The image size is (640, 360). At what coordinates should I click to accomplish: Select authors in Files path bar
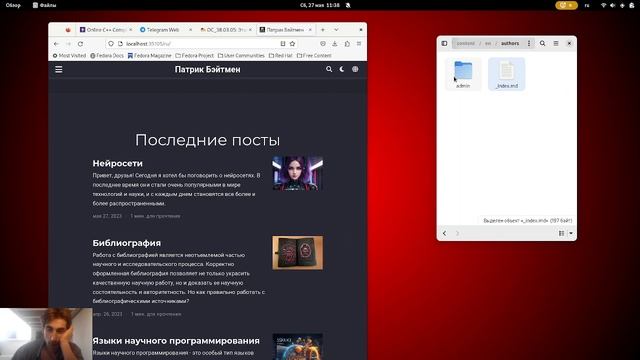510,43
